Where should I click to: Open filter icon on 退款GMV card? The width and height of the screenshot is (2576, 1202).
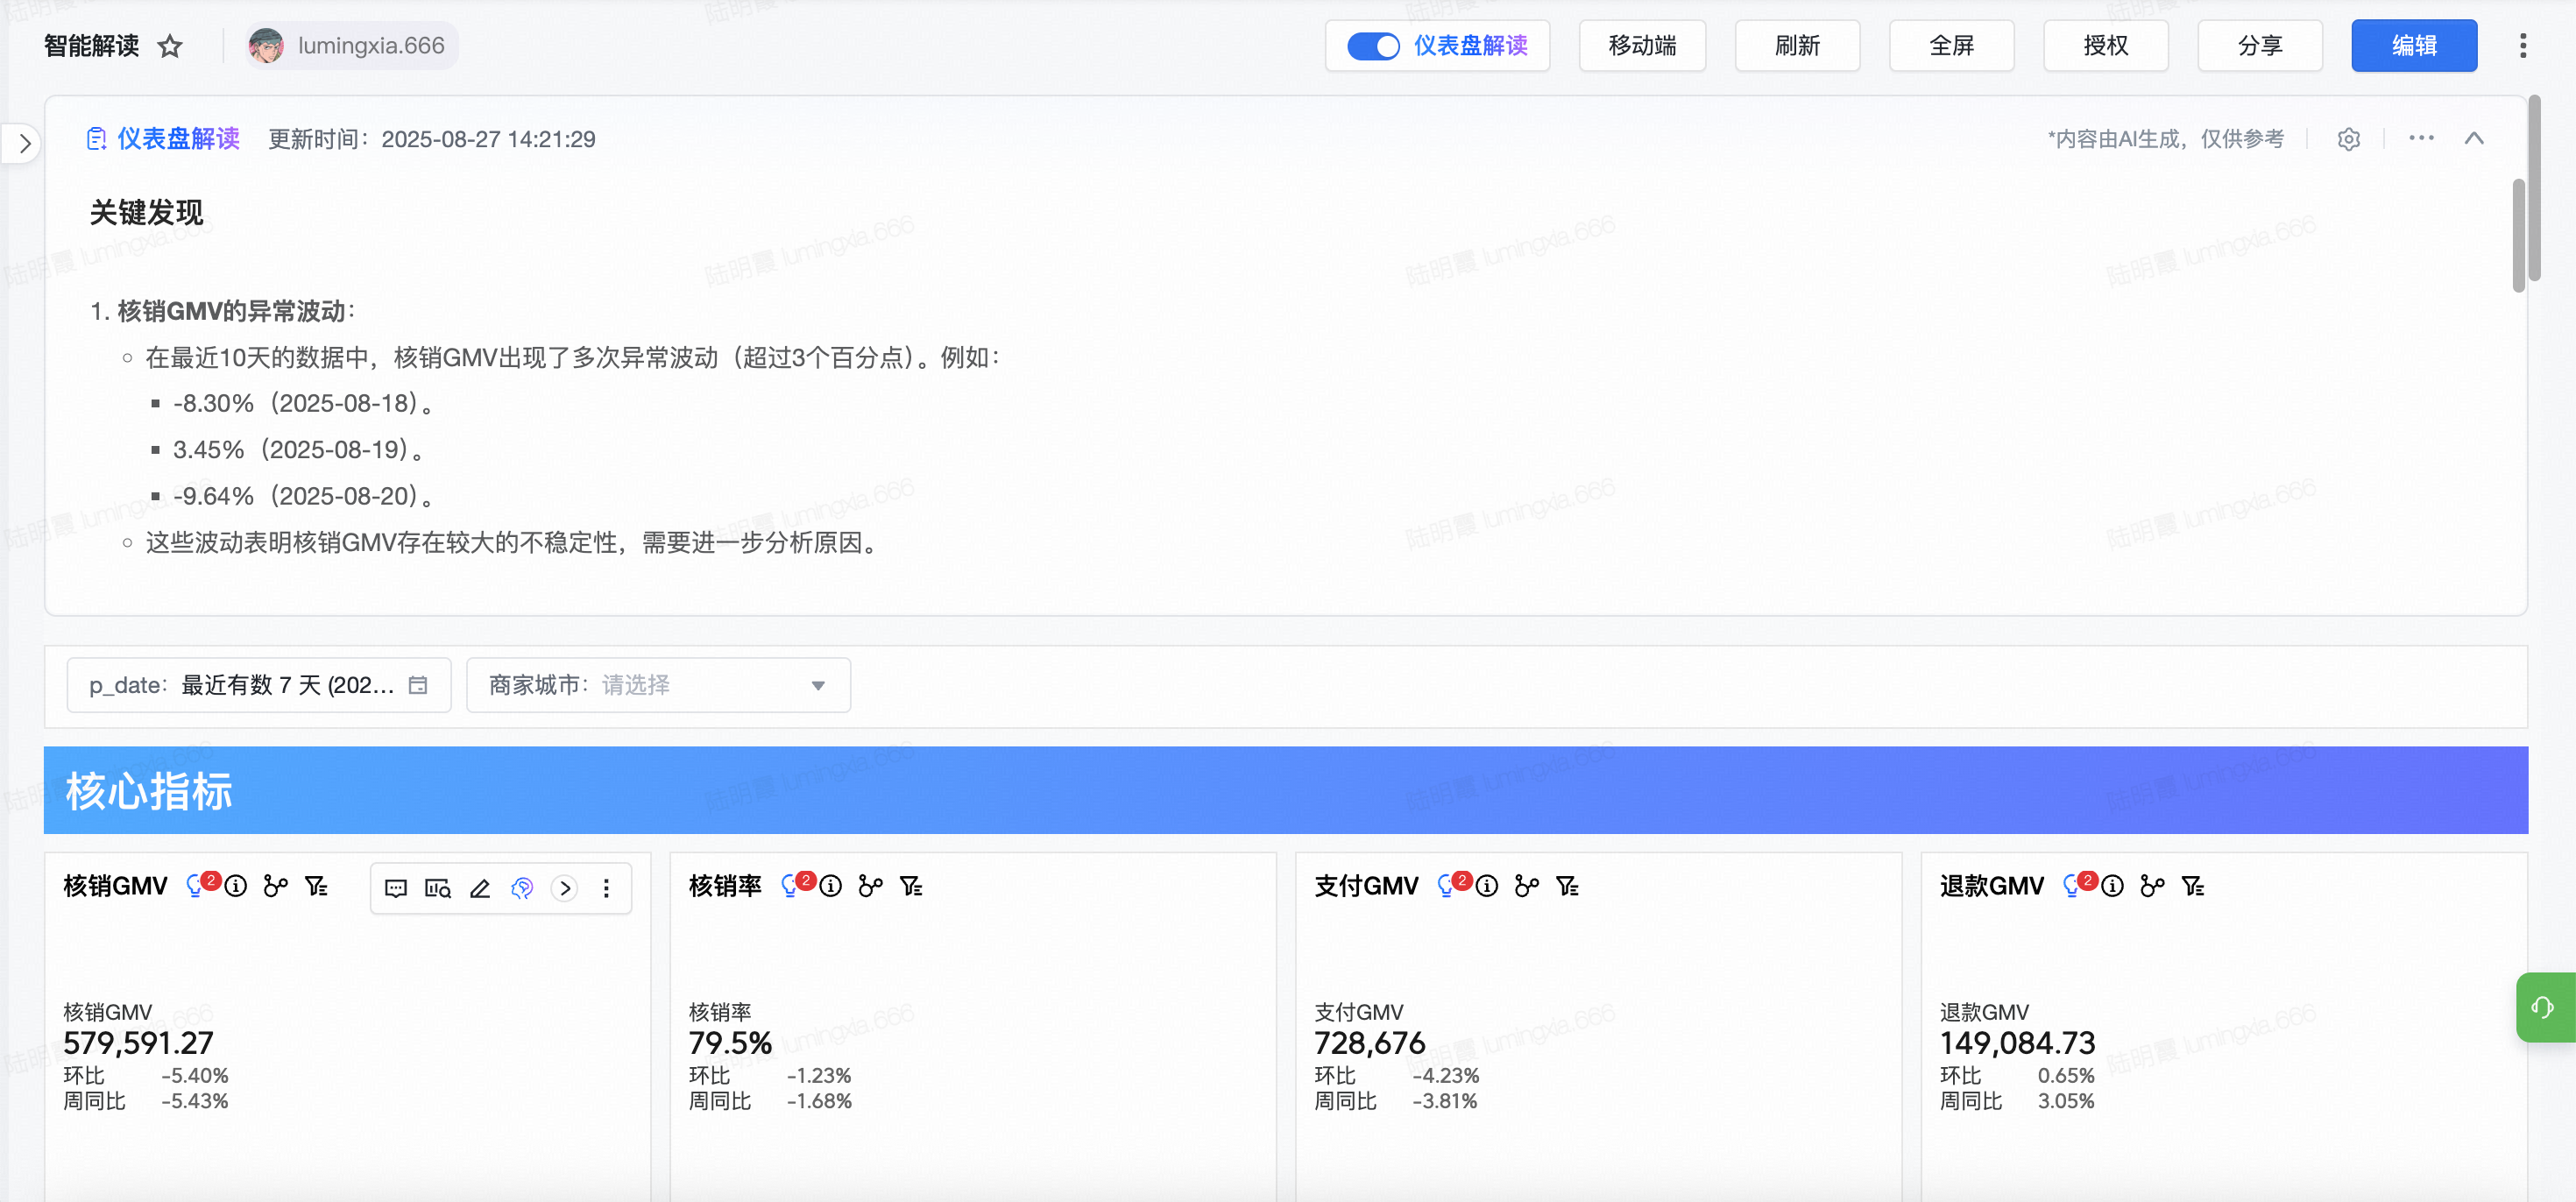click(2192, 886)
